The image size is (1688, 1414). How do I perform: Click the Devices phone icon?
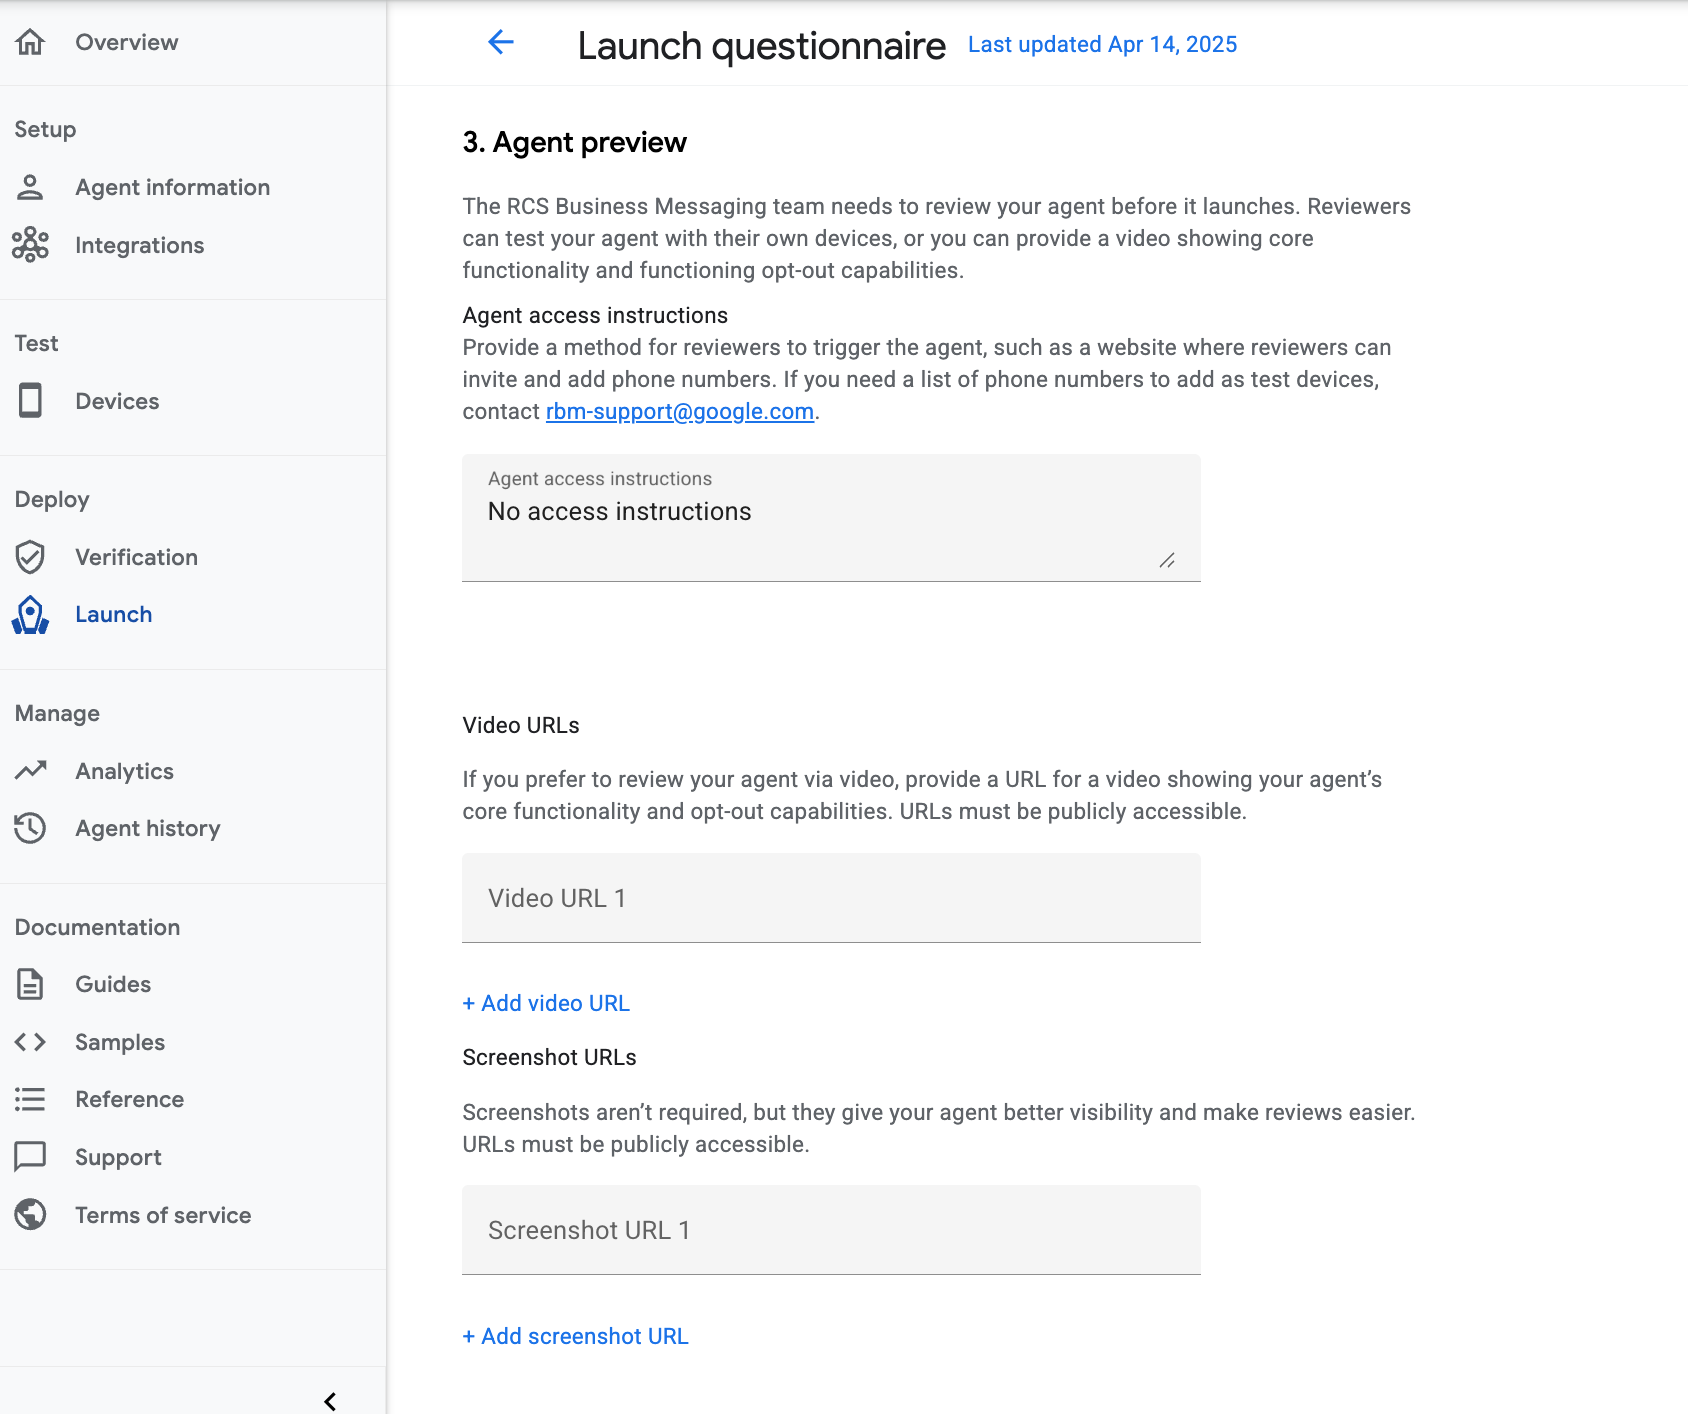click(x=30, y=401)
